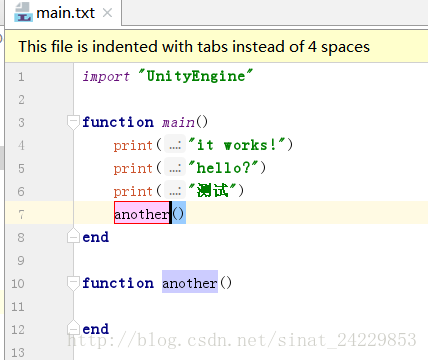The height and width of the screenshot is (360, 428).
Task: Click the "it works!" string
Action: coord(237,145)
